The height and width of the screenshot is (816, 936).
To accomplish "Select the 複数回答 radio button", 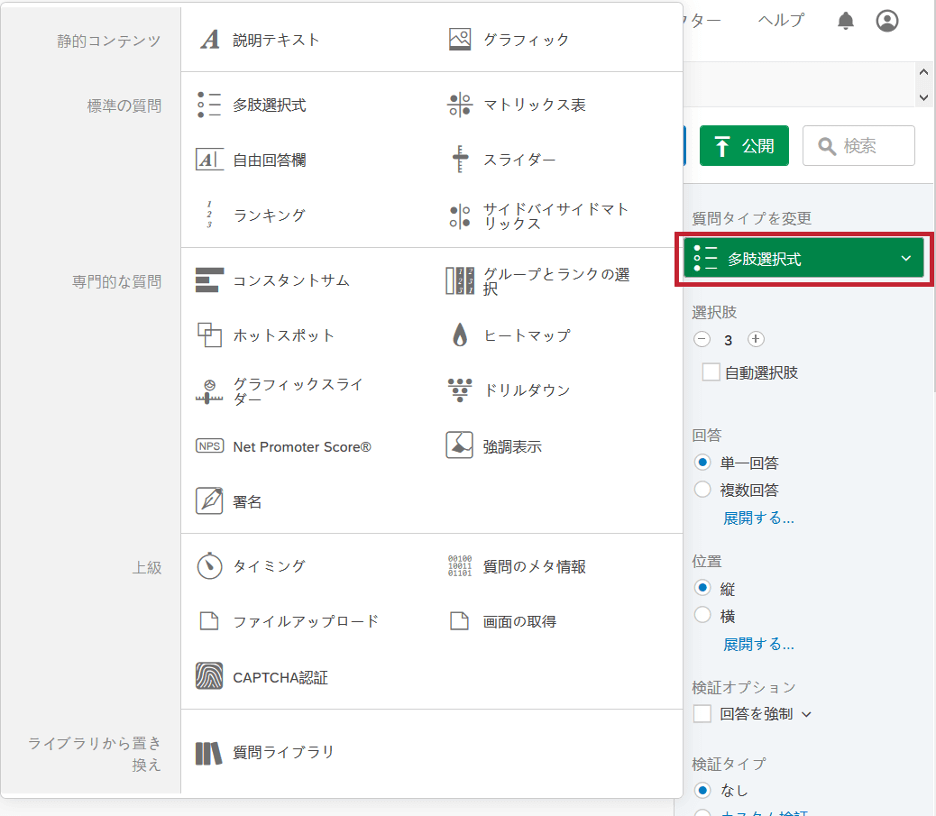I will (703, 489).
